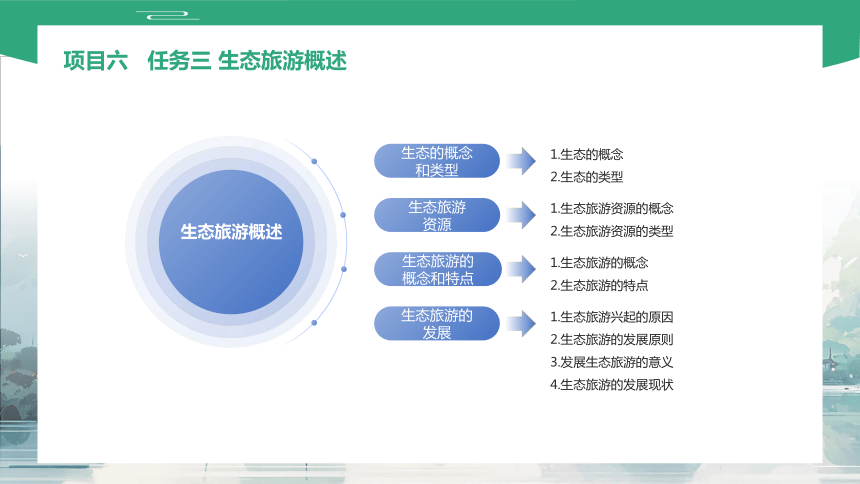Select the line 2.生态旅游的特点
The height and width of the screenshot is (484, 860).
pyautogui.click(x=599, y=285)
